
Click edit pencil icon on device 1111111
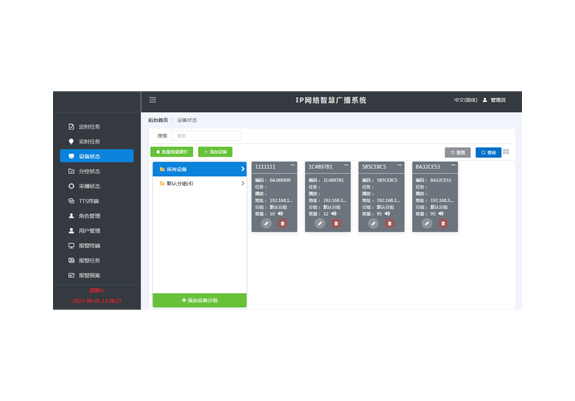[x=266, y=223]
